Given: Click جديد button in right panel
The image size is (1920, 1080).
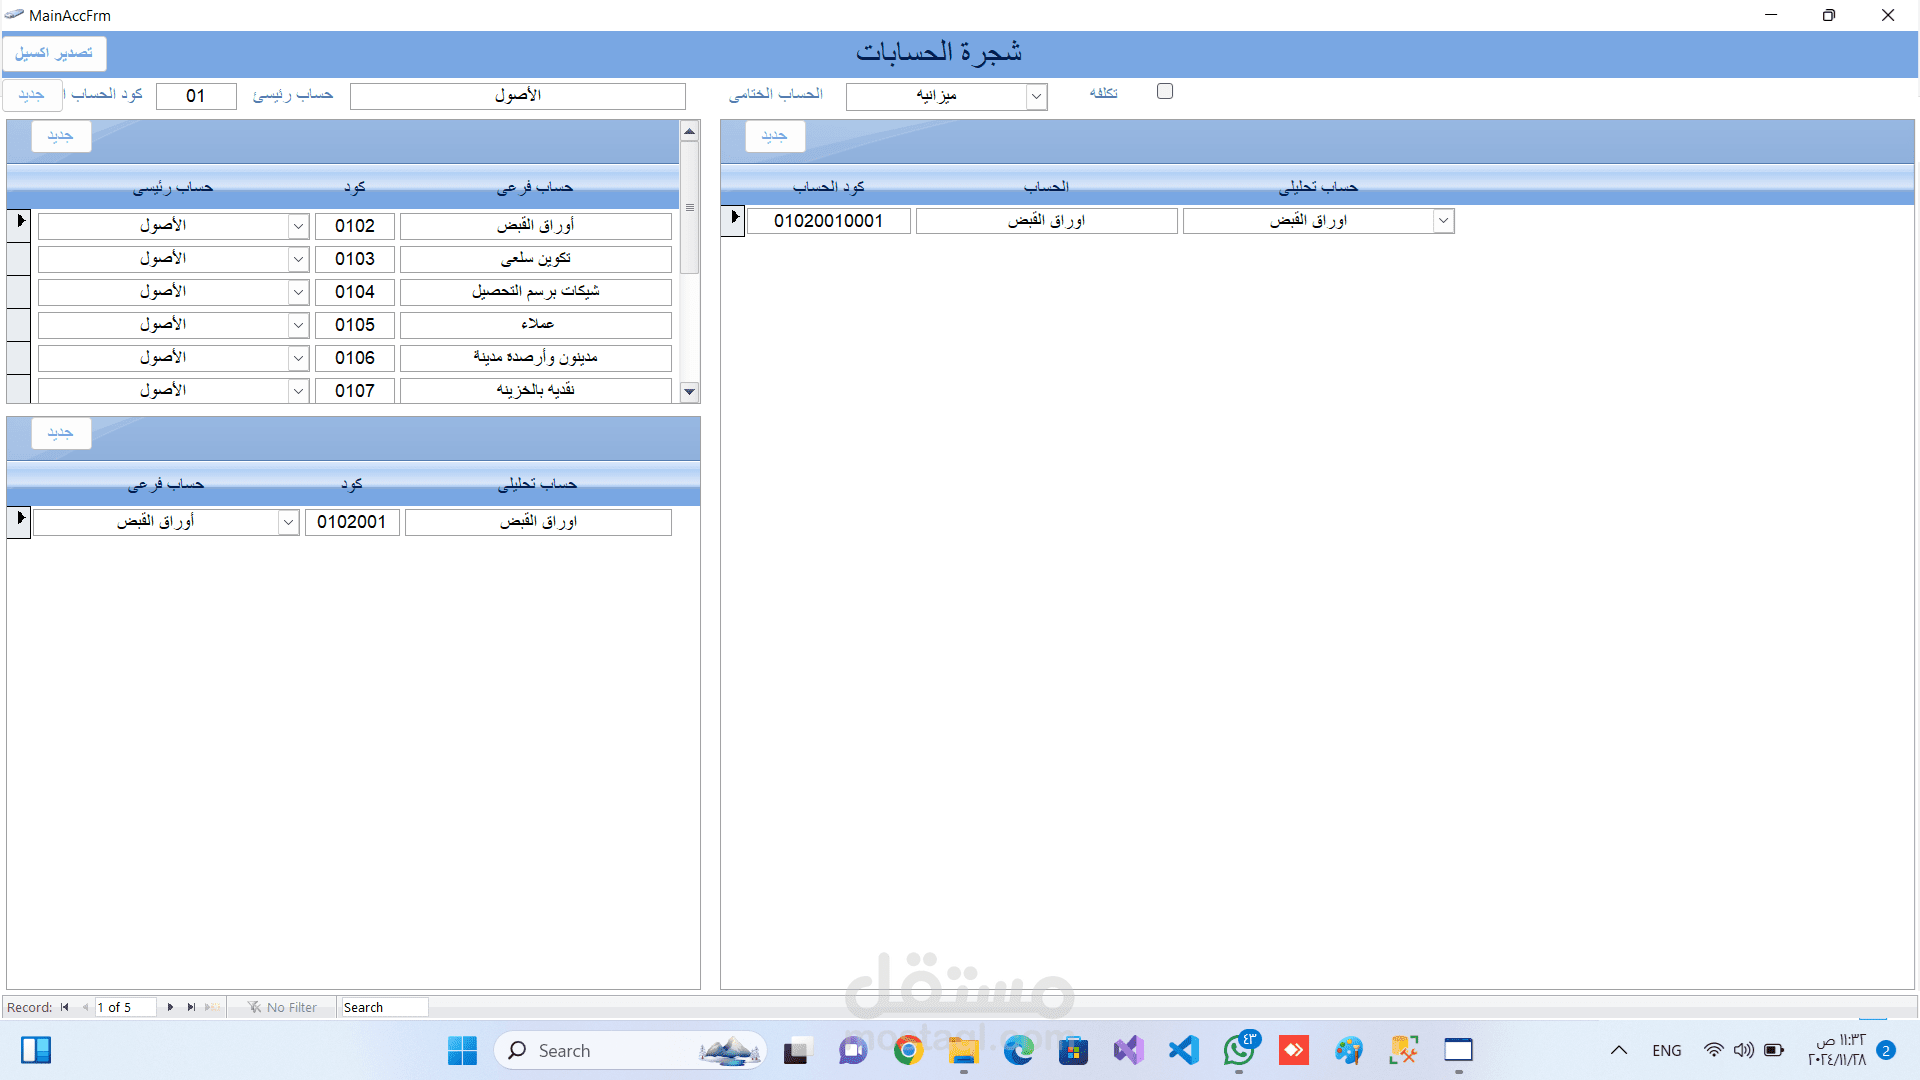Looking at the screenshot, I should coord(774,136).
